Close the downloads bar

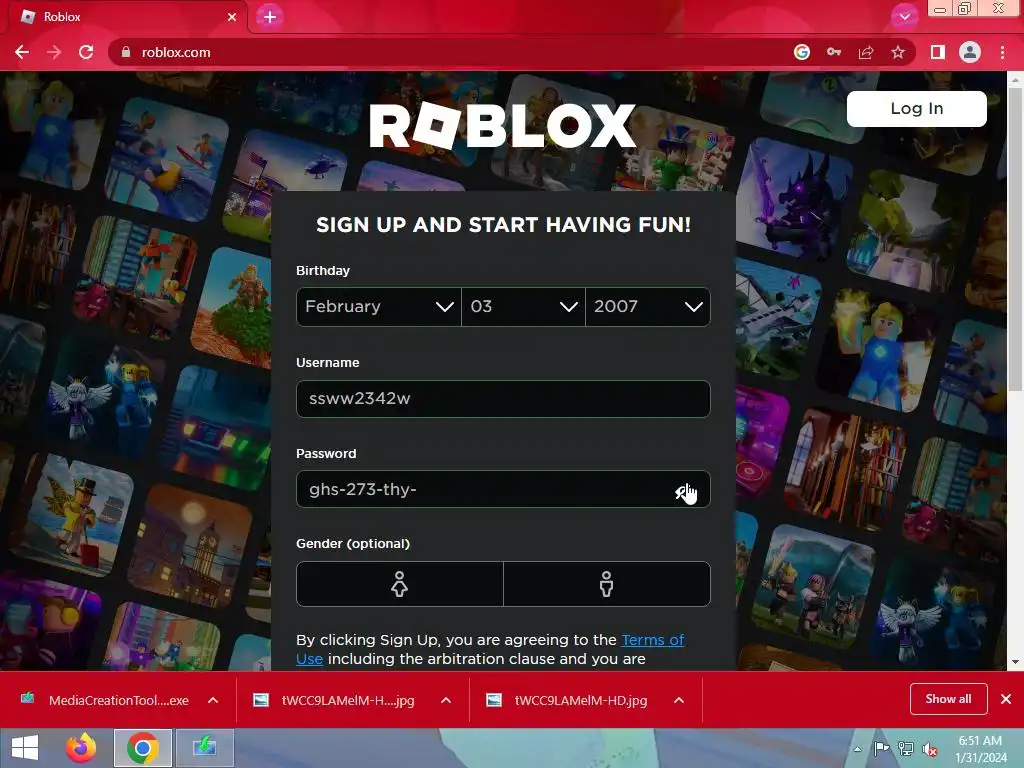pyautogui.click(x=1006, y=699)
